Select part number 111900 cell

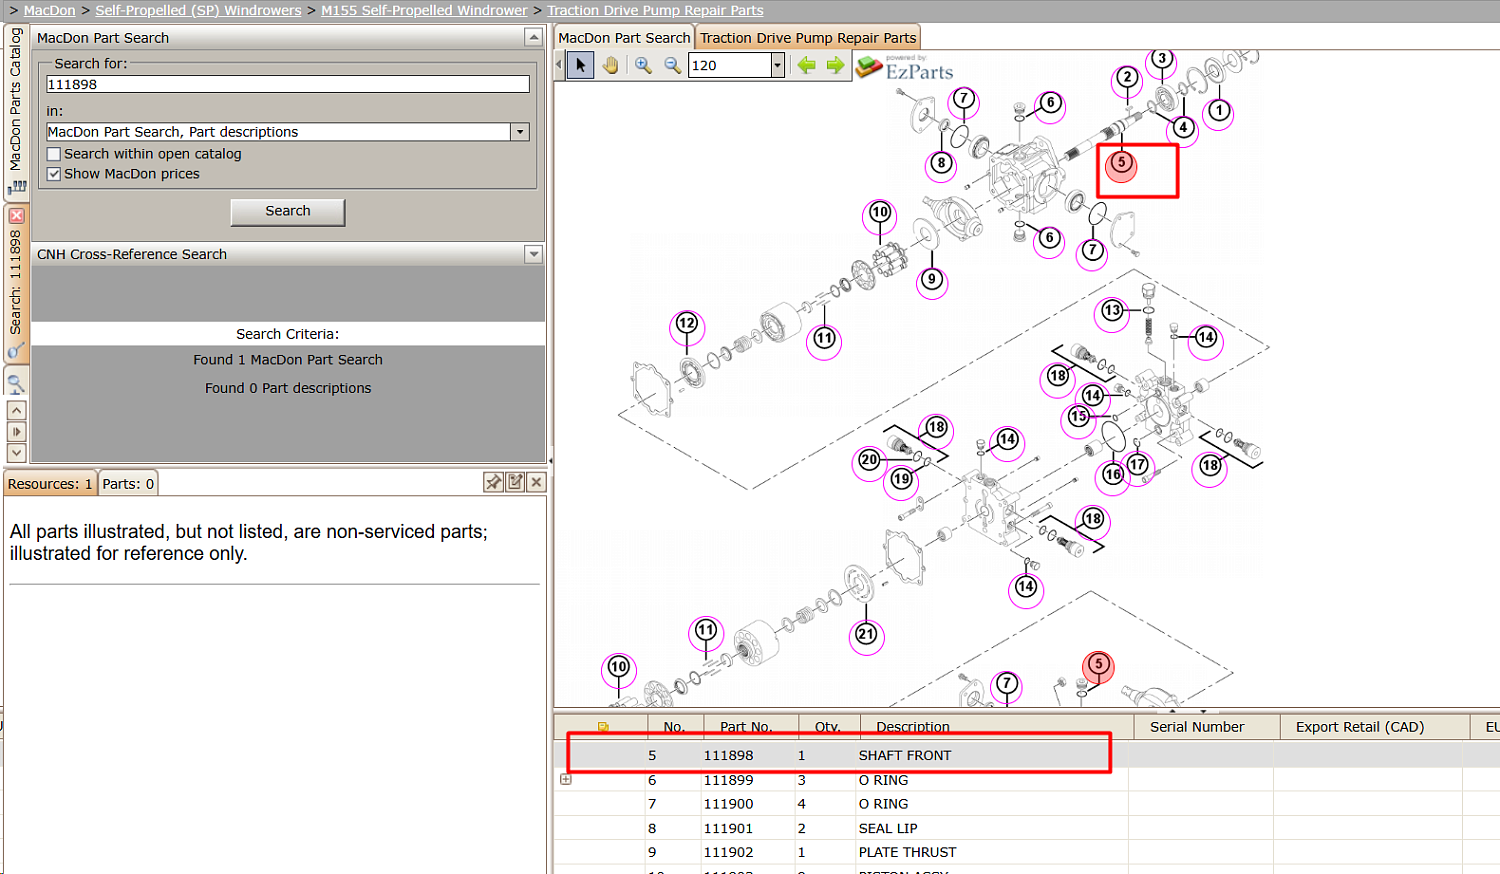[x=728, y=804]
